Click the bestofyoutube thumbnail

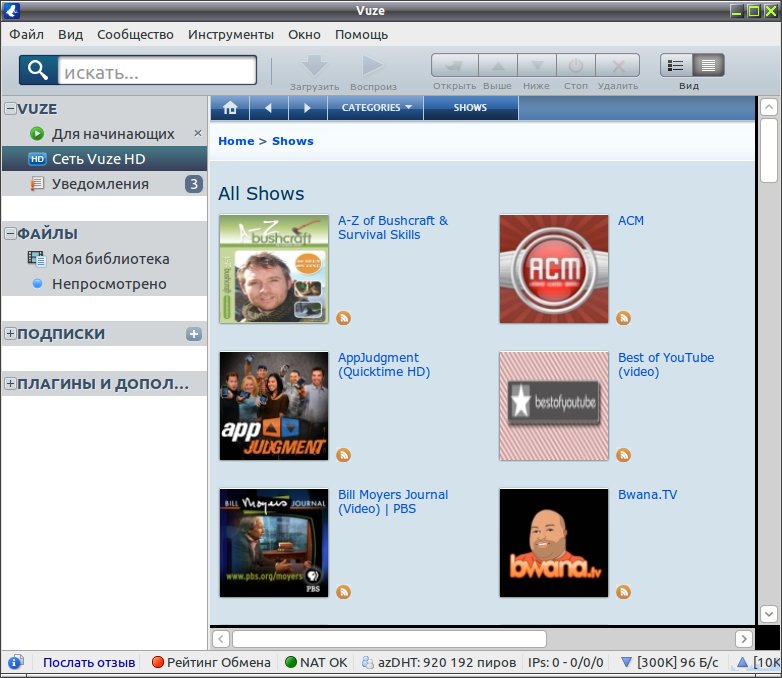[x=554, y=406]
